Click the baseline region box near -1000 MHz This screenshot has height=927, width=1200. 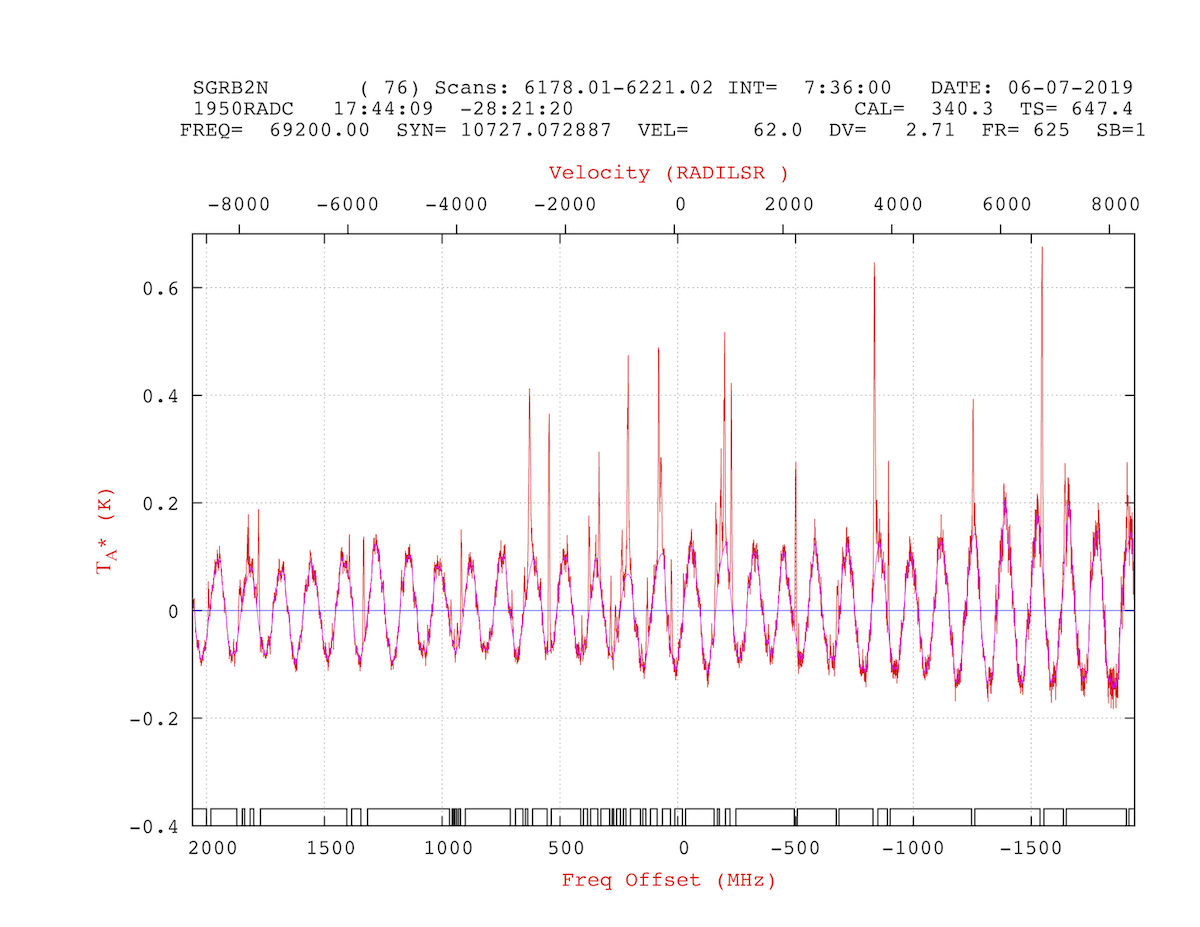(x=930, y=817)
